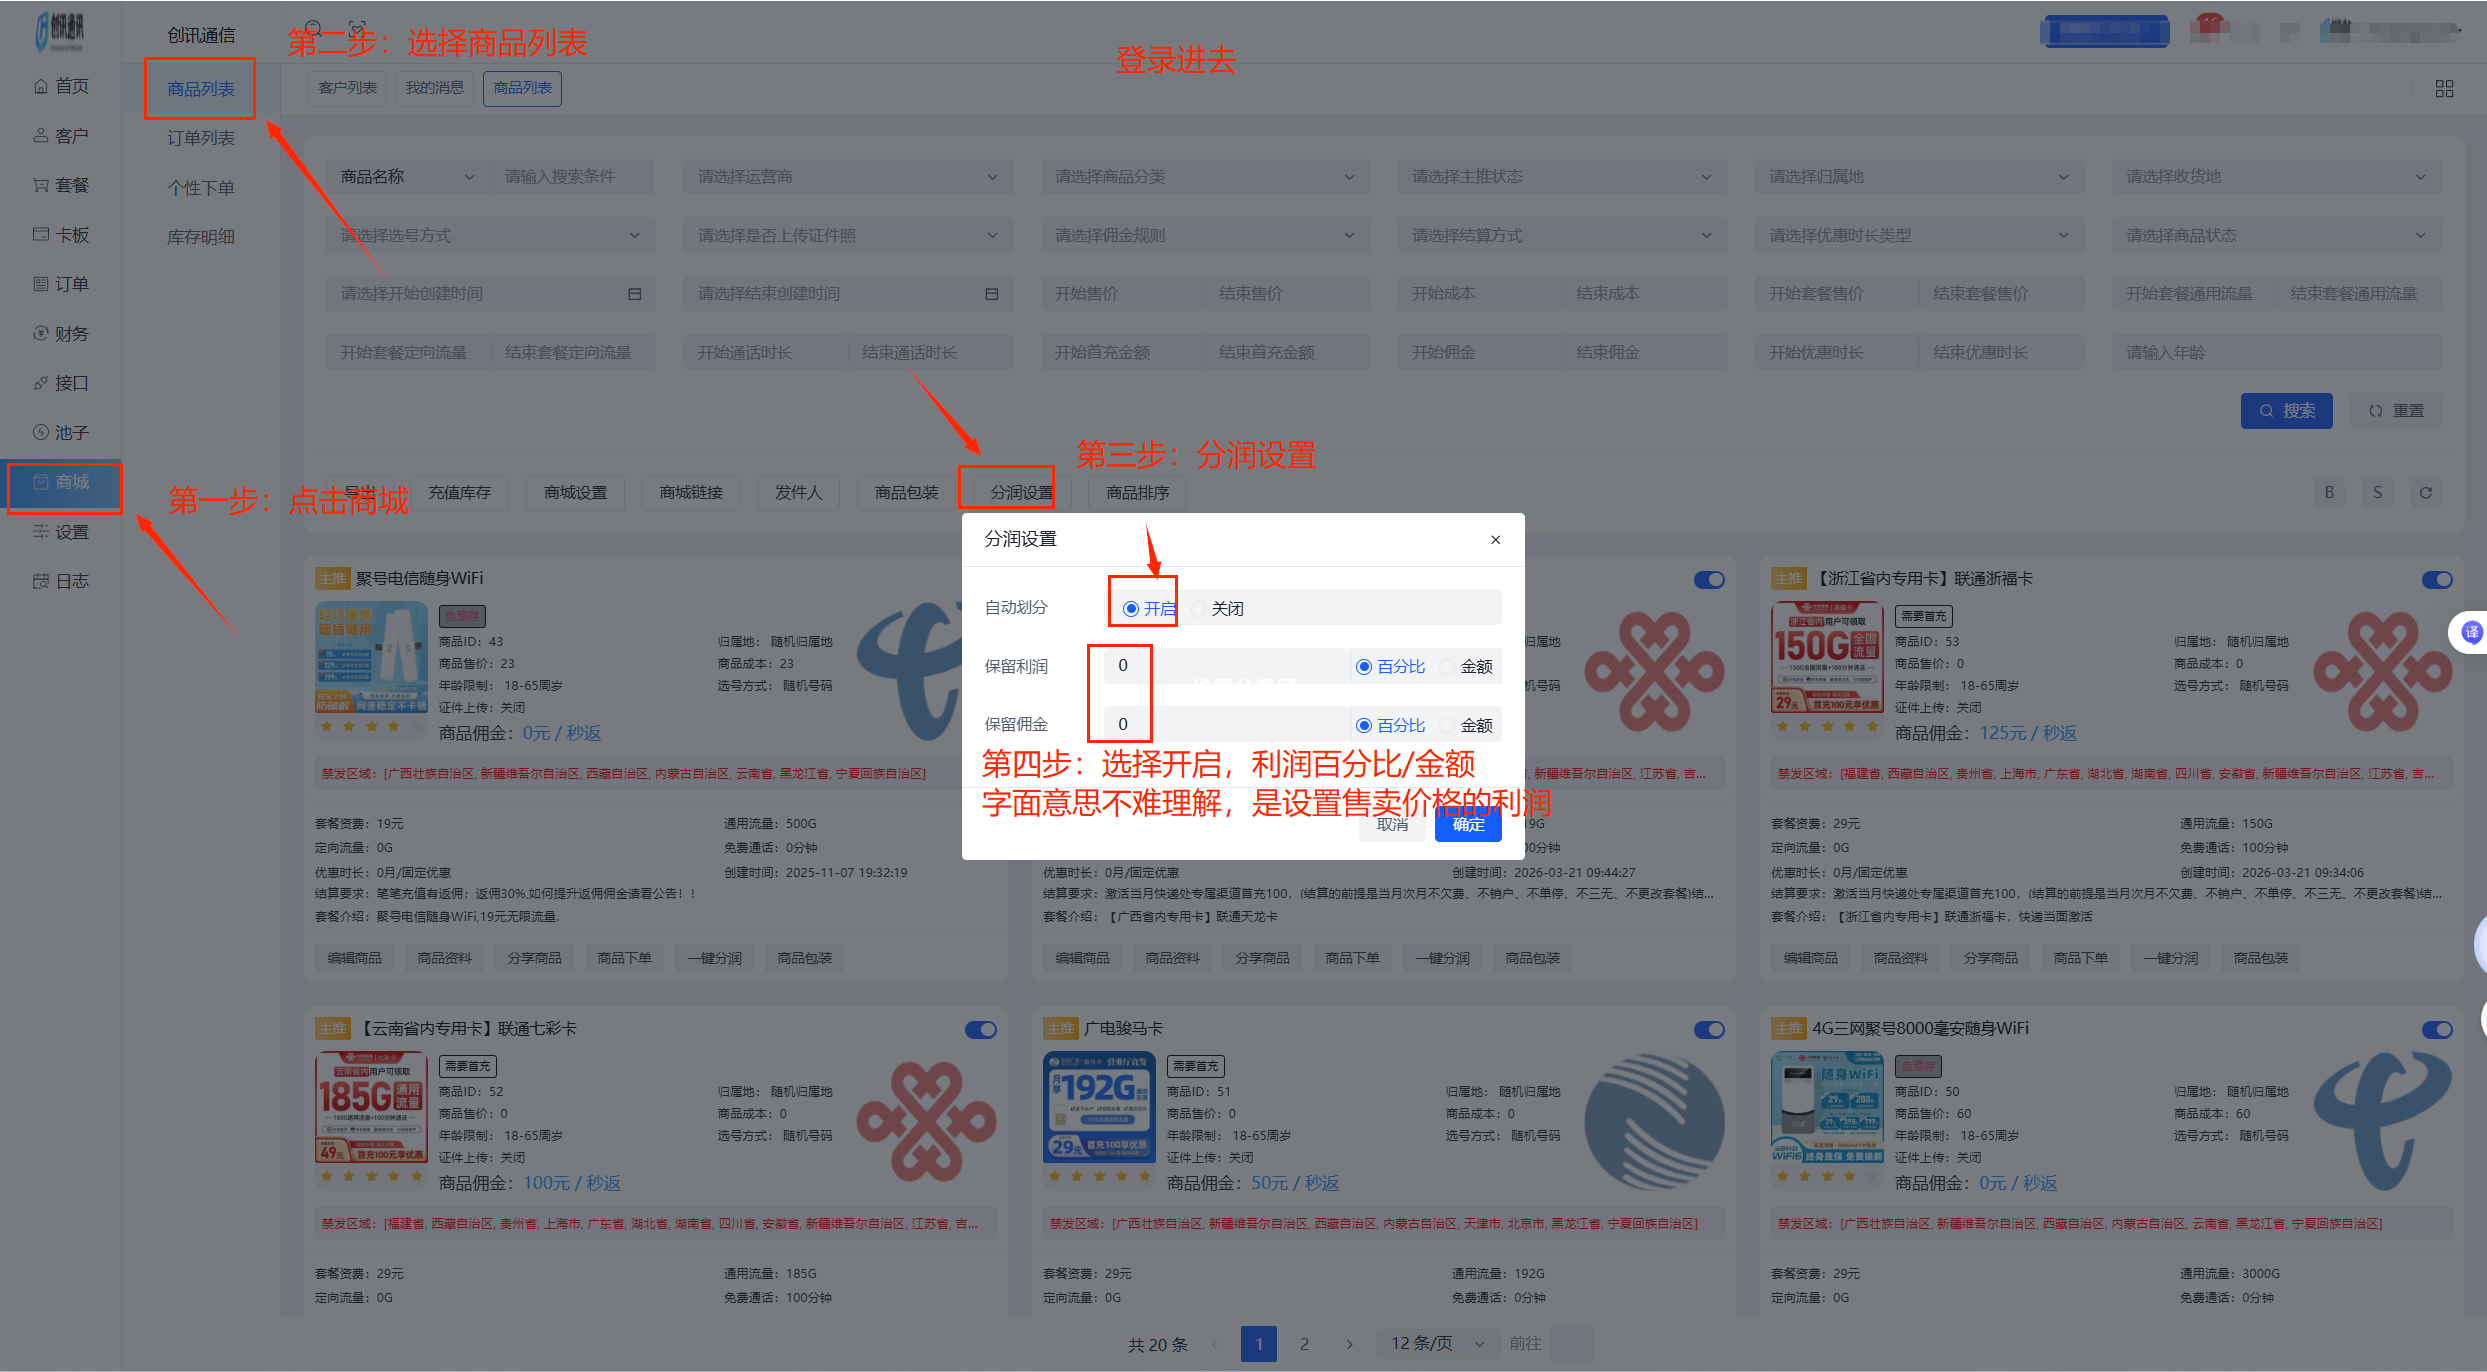2487x1372 pixels.
Task: Open 订单列表 from the left menu
Action: tap(199, 137)
